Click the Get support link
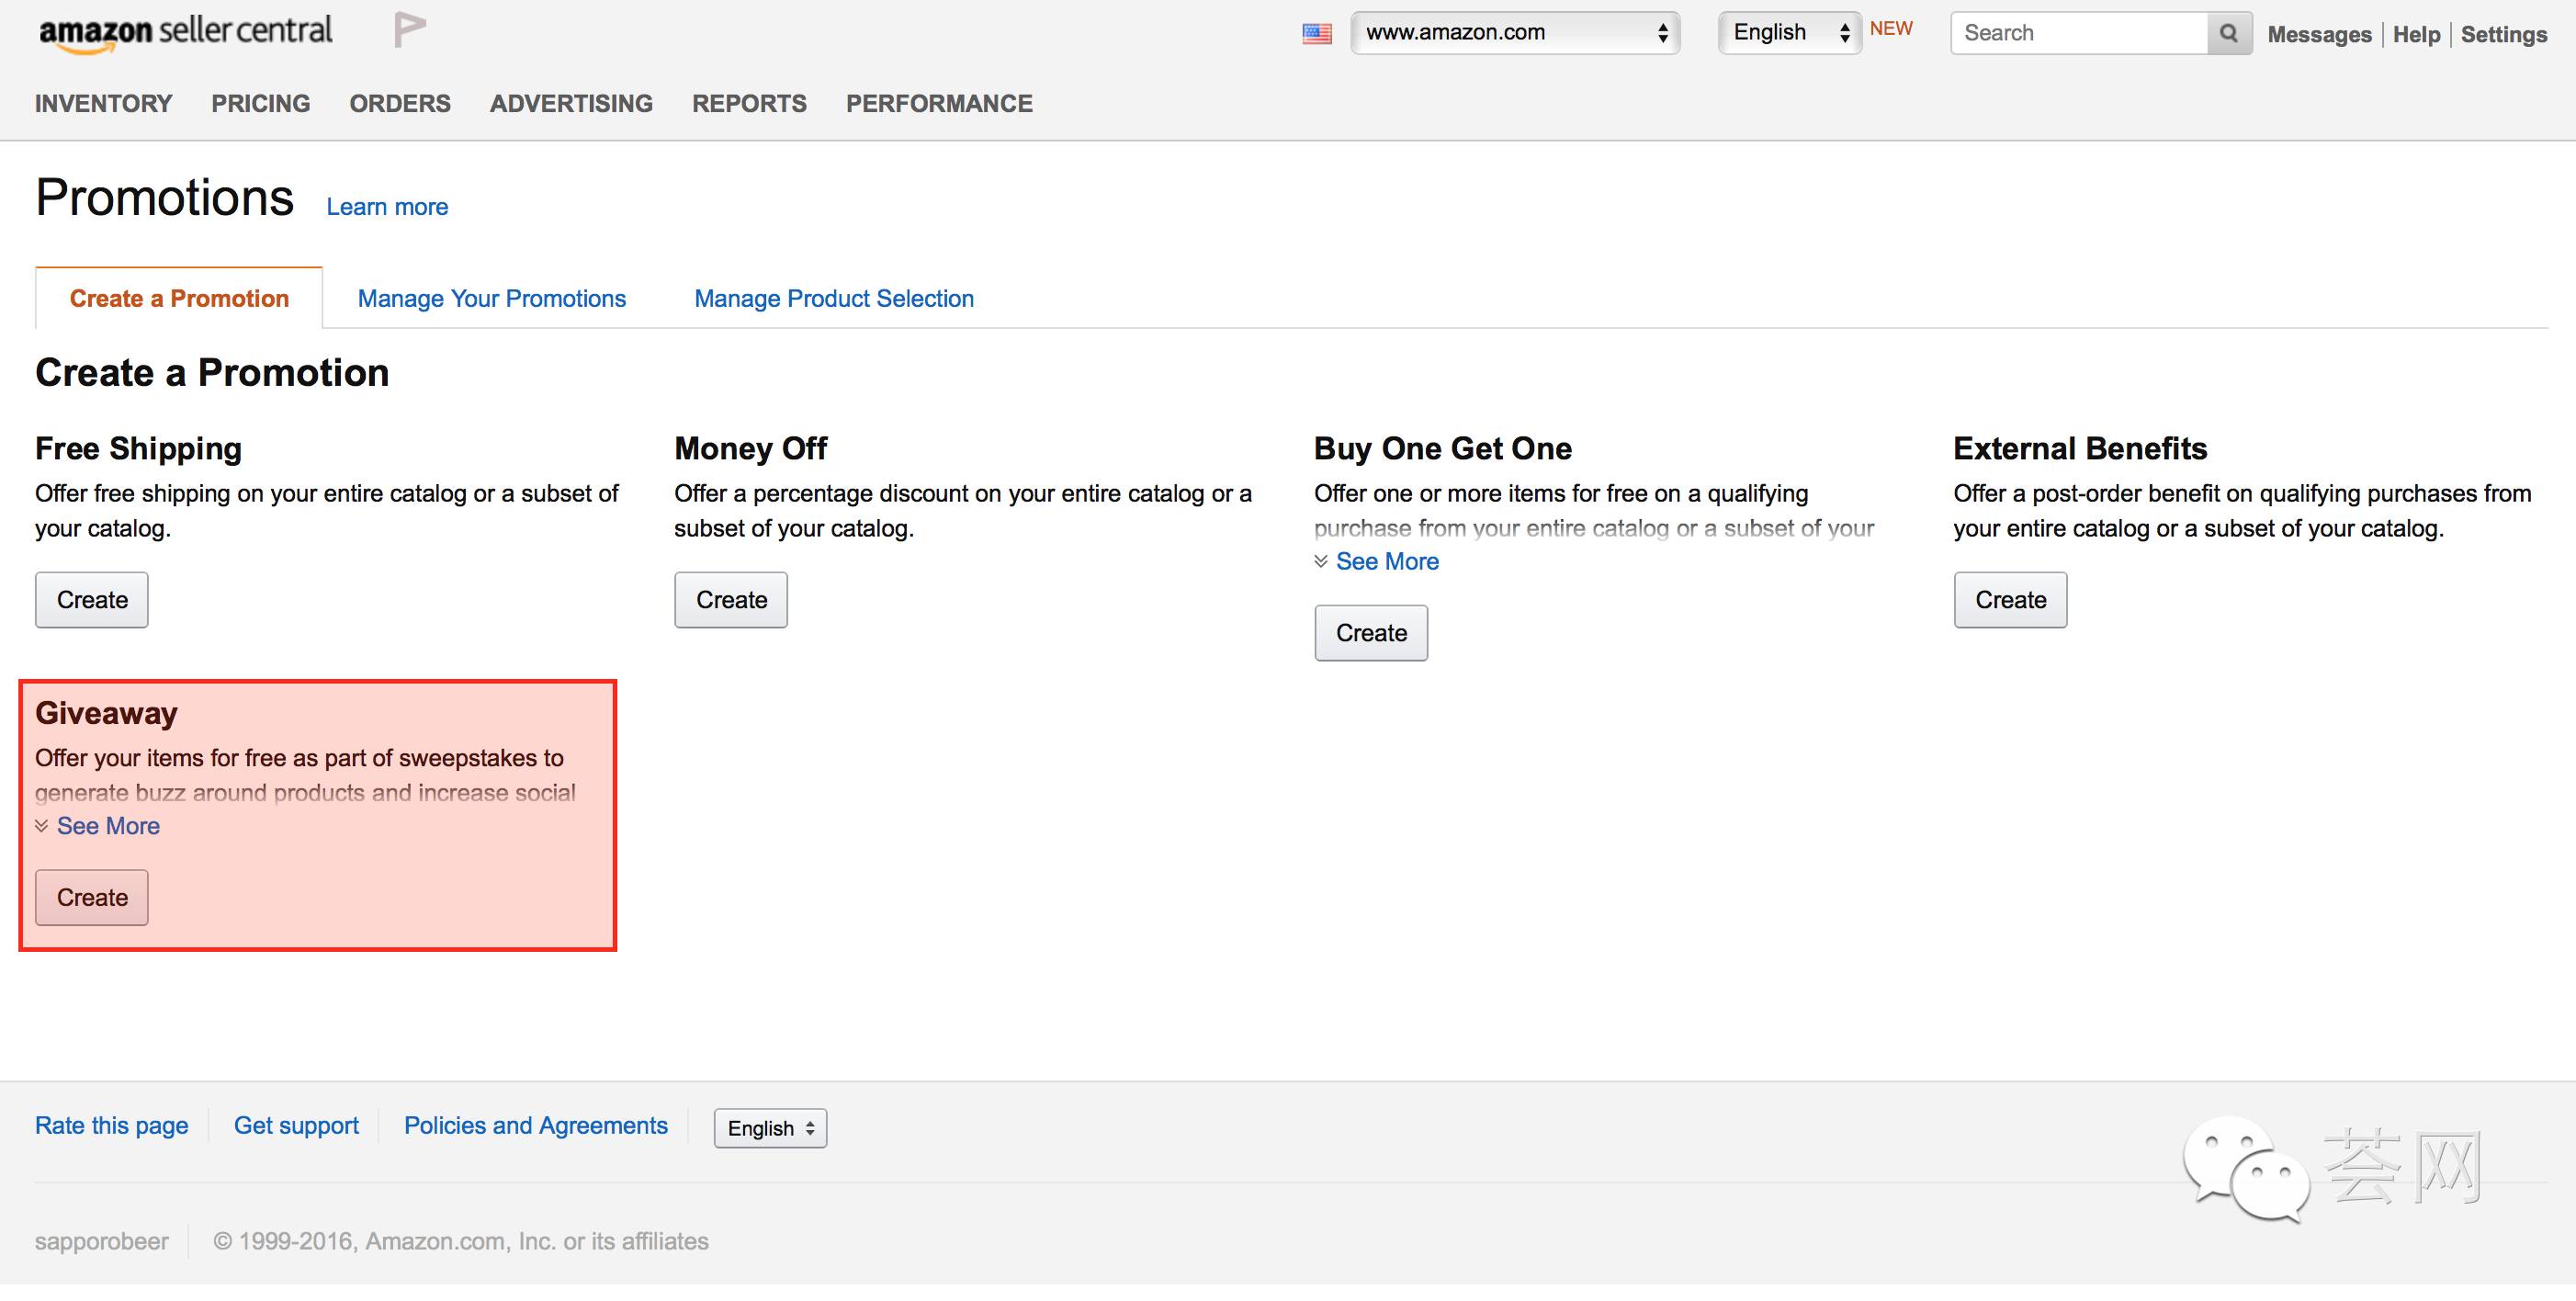2576x1301 pixels. tap(296, 1125)
